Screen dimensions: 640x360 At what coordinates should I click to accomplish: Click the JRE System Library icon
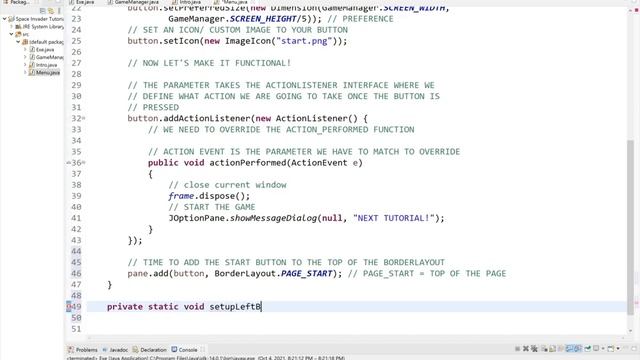pos(18,27)
